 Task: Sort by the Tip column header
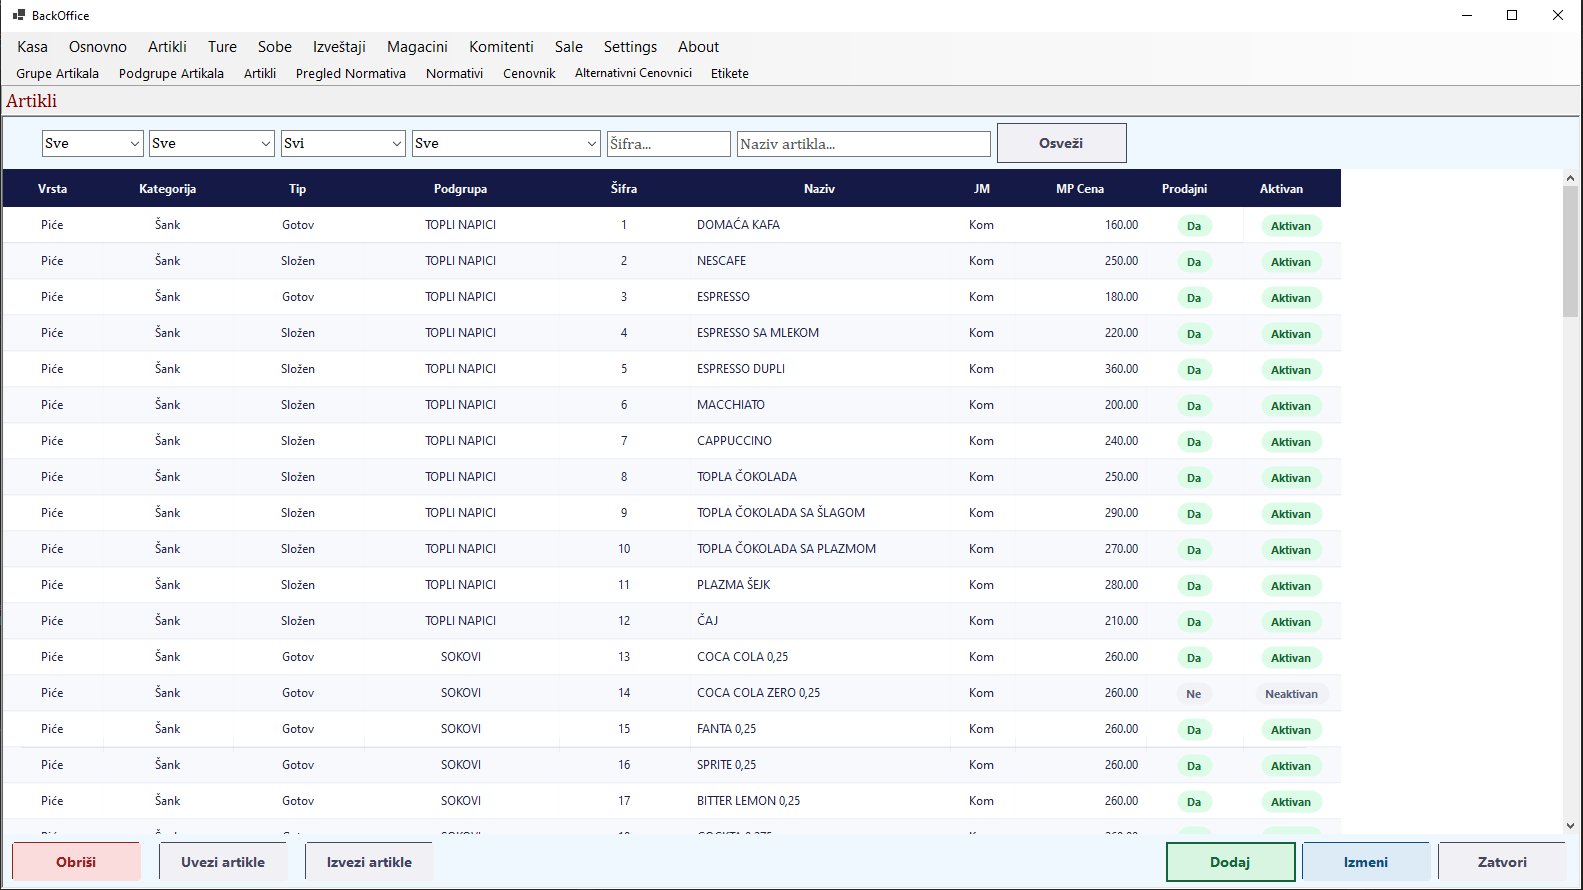pyautogui.click(x=298, y=188)
